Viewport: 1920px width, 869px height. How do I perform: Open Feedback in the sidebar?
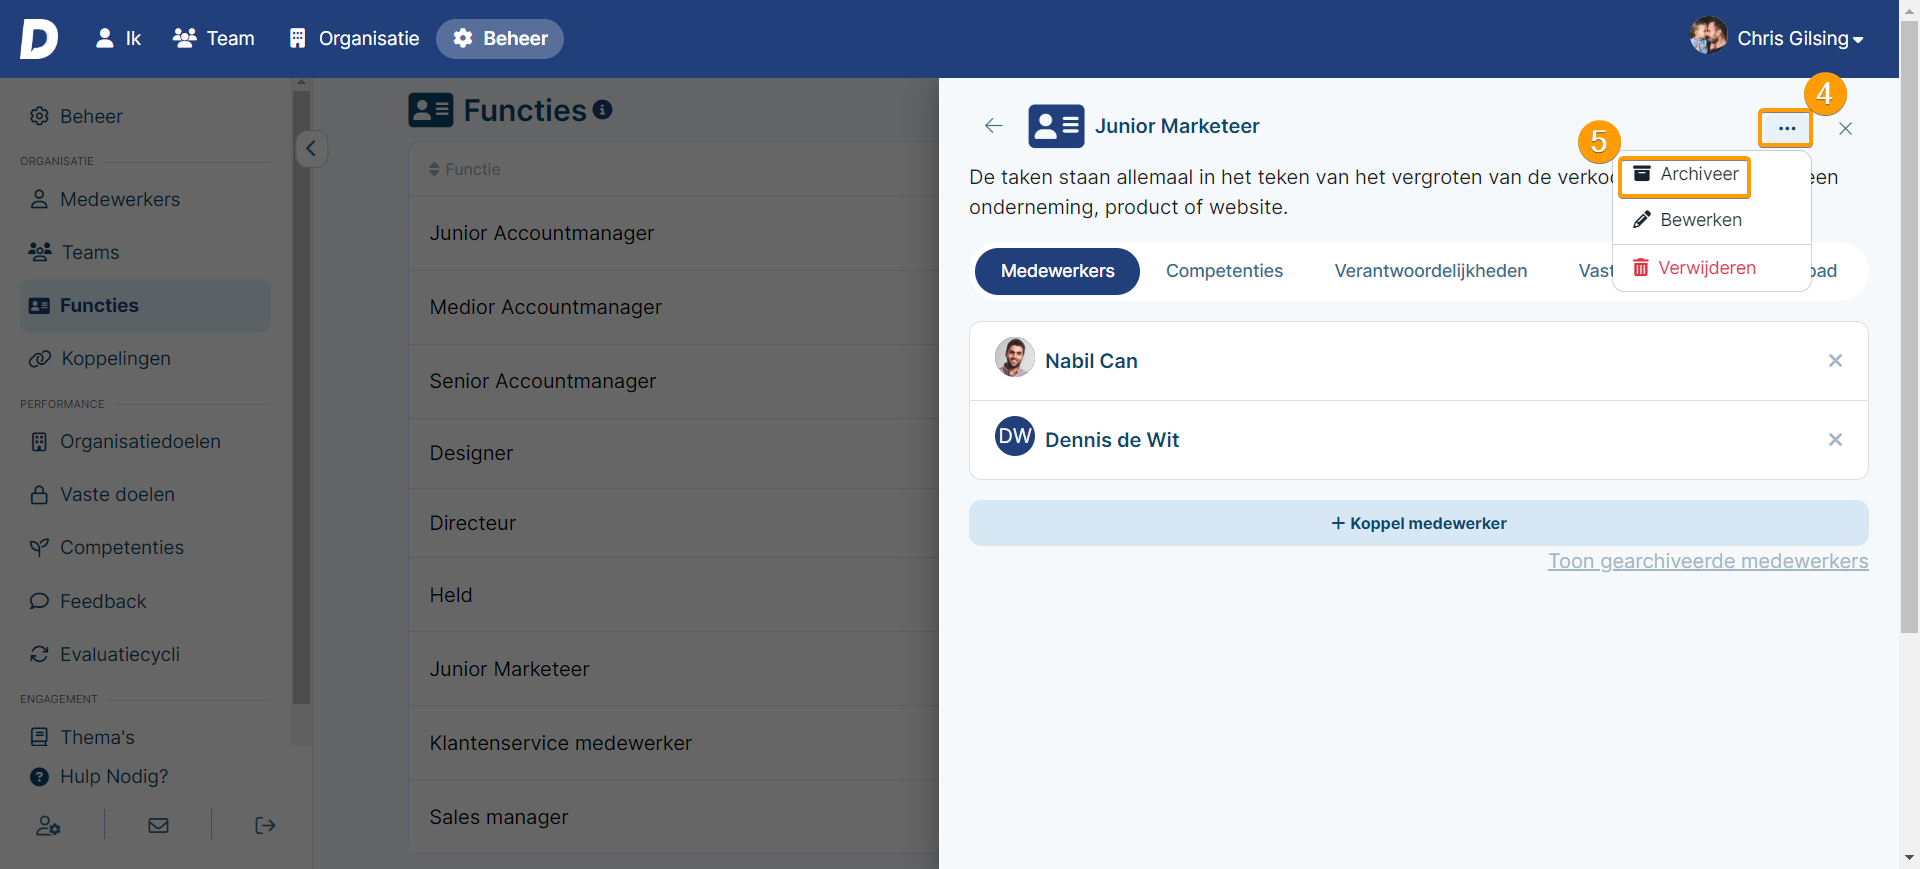point(88,601)
